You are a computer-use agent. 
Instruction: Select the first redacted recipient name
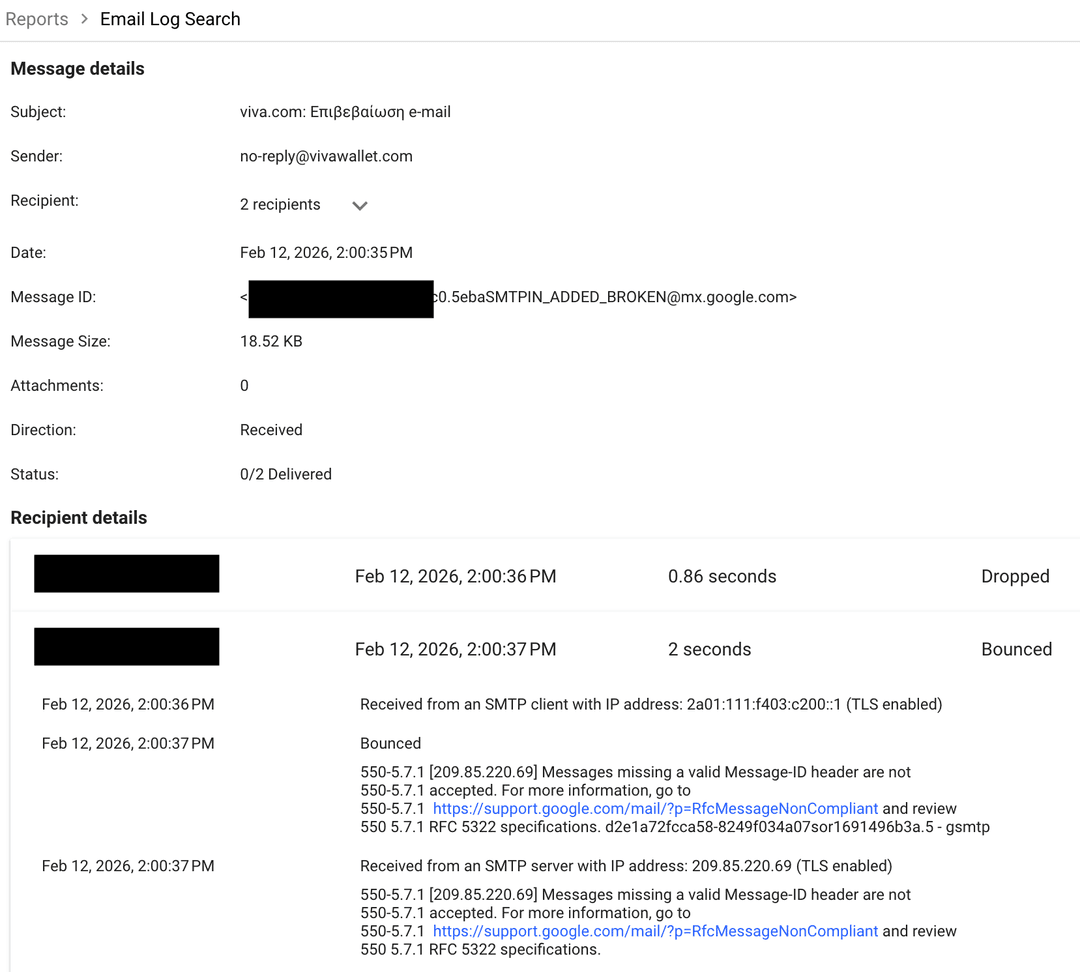pyautogui.click(x=126, y=572)
